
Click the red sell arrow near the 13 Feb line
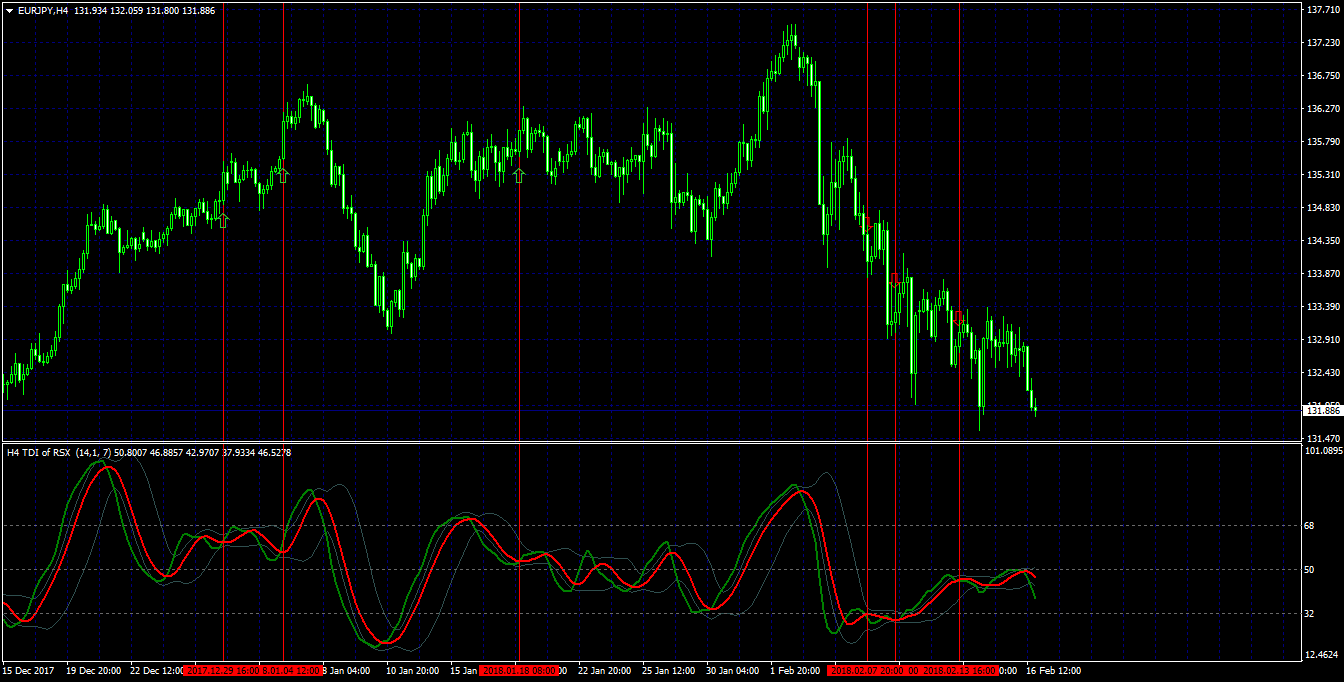click(958, 317)
